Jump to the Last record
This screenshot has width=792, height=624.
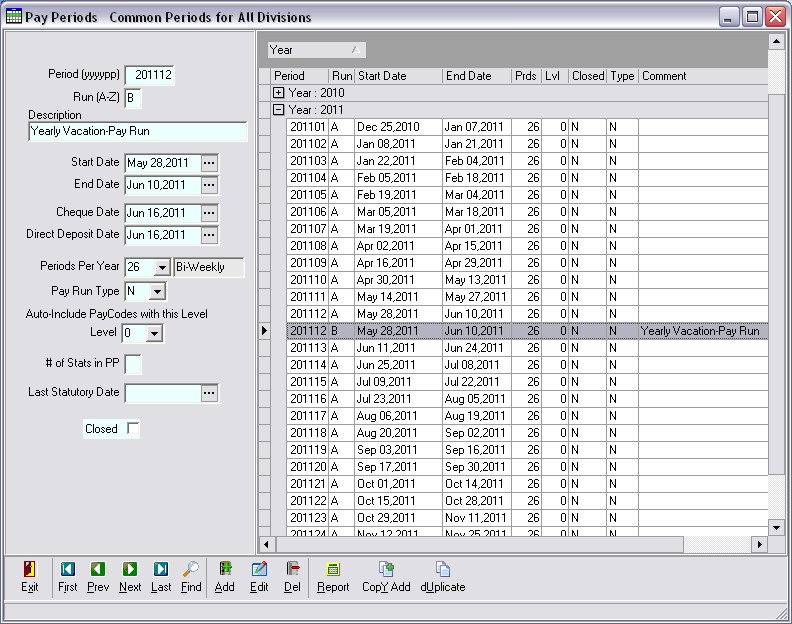point(161,576)
